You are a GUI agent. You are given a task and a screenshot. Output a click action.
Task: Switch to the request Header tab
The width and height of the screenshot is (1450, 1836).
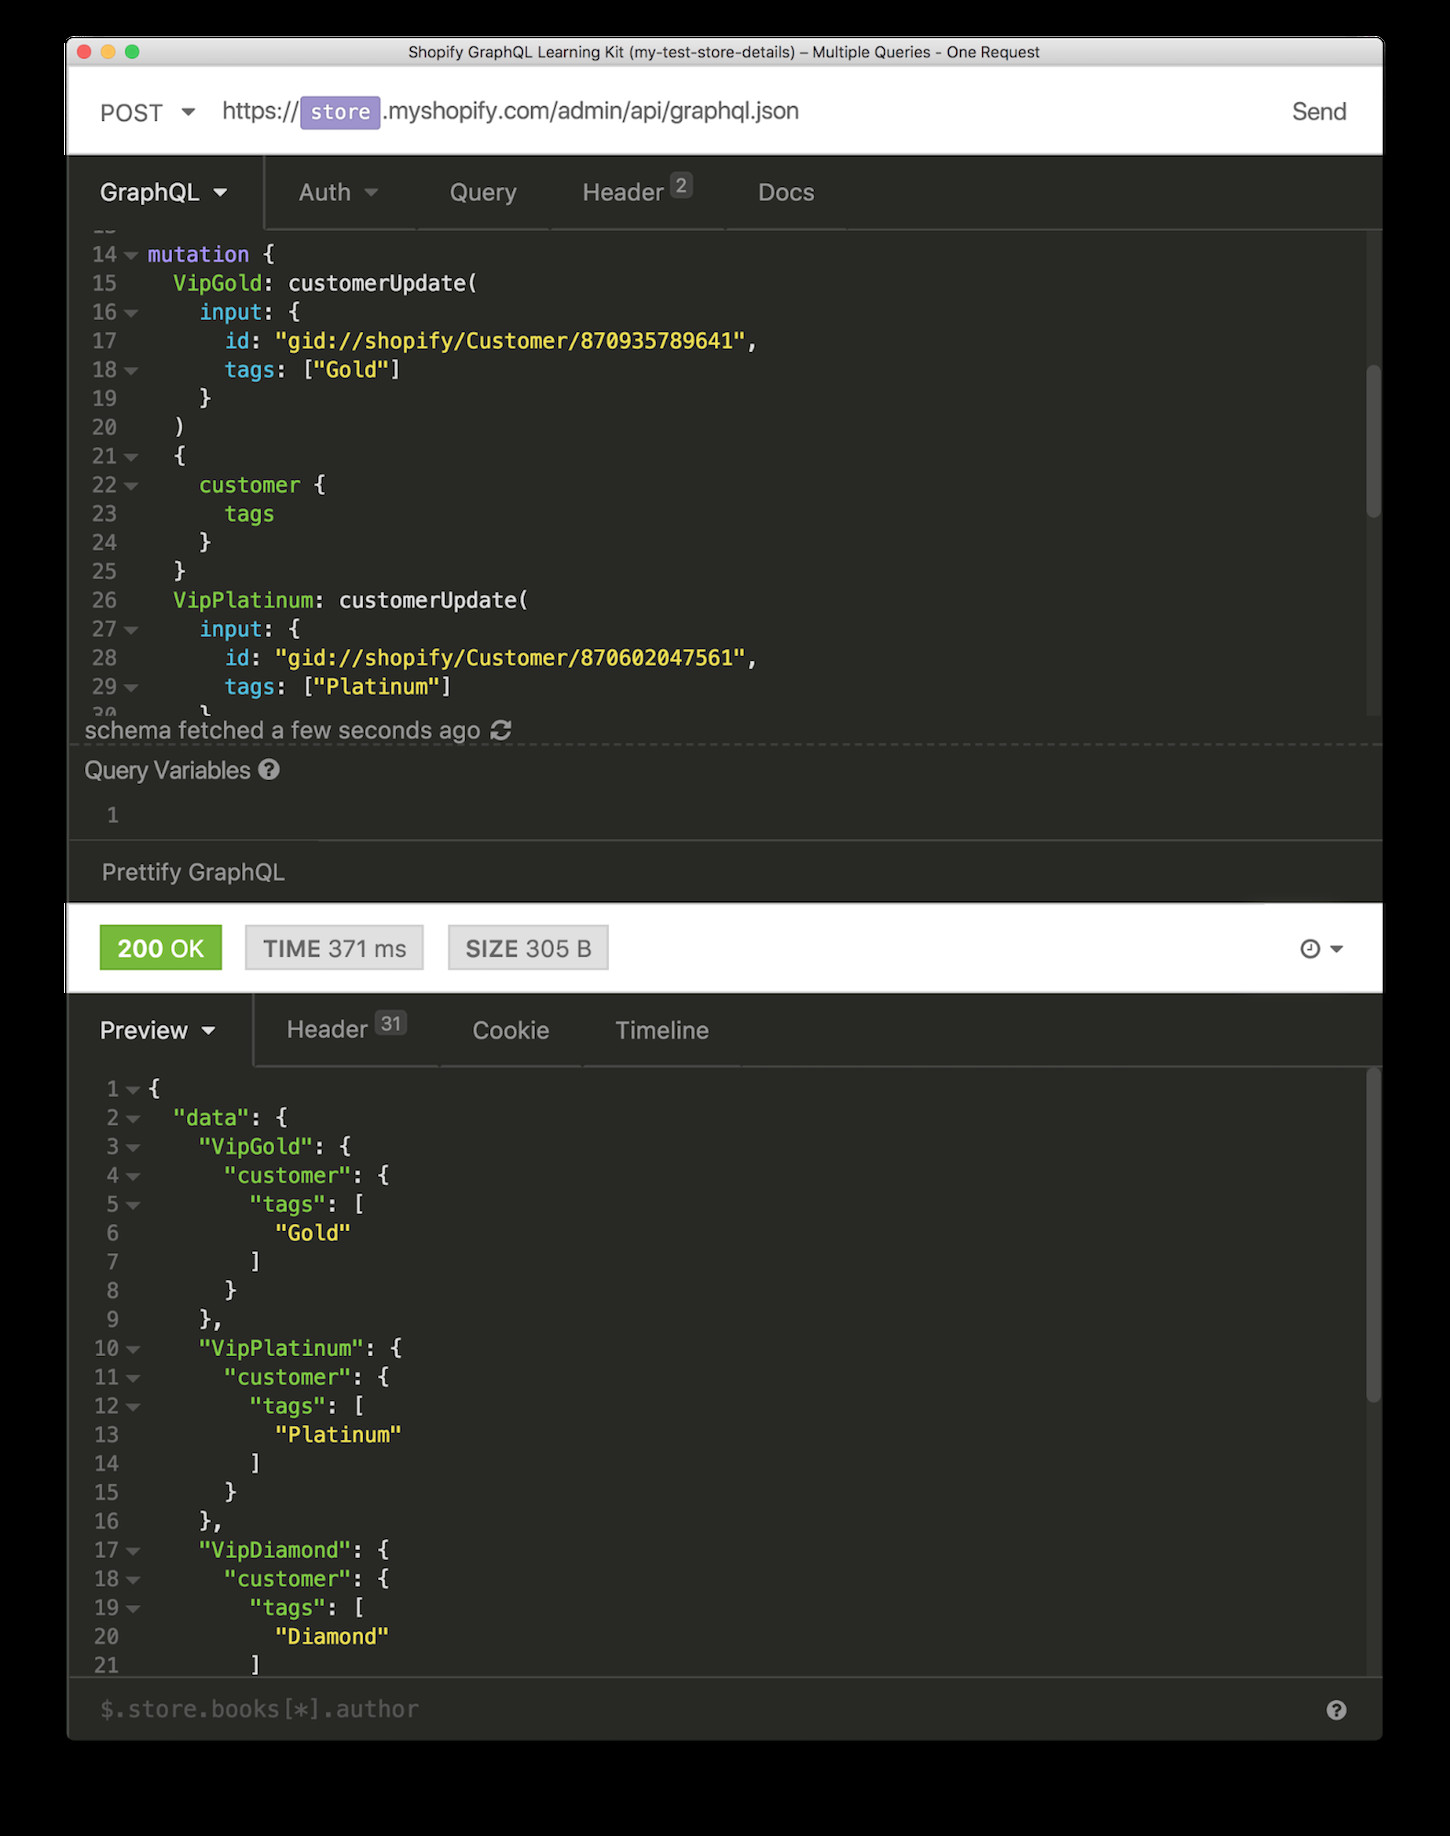click(x=637, y=191)
